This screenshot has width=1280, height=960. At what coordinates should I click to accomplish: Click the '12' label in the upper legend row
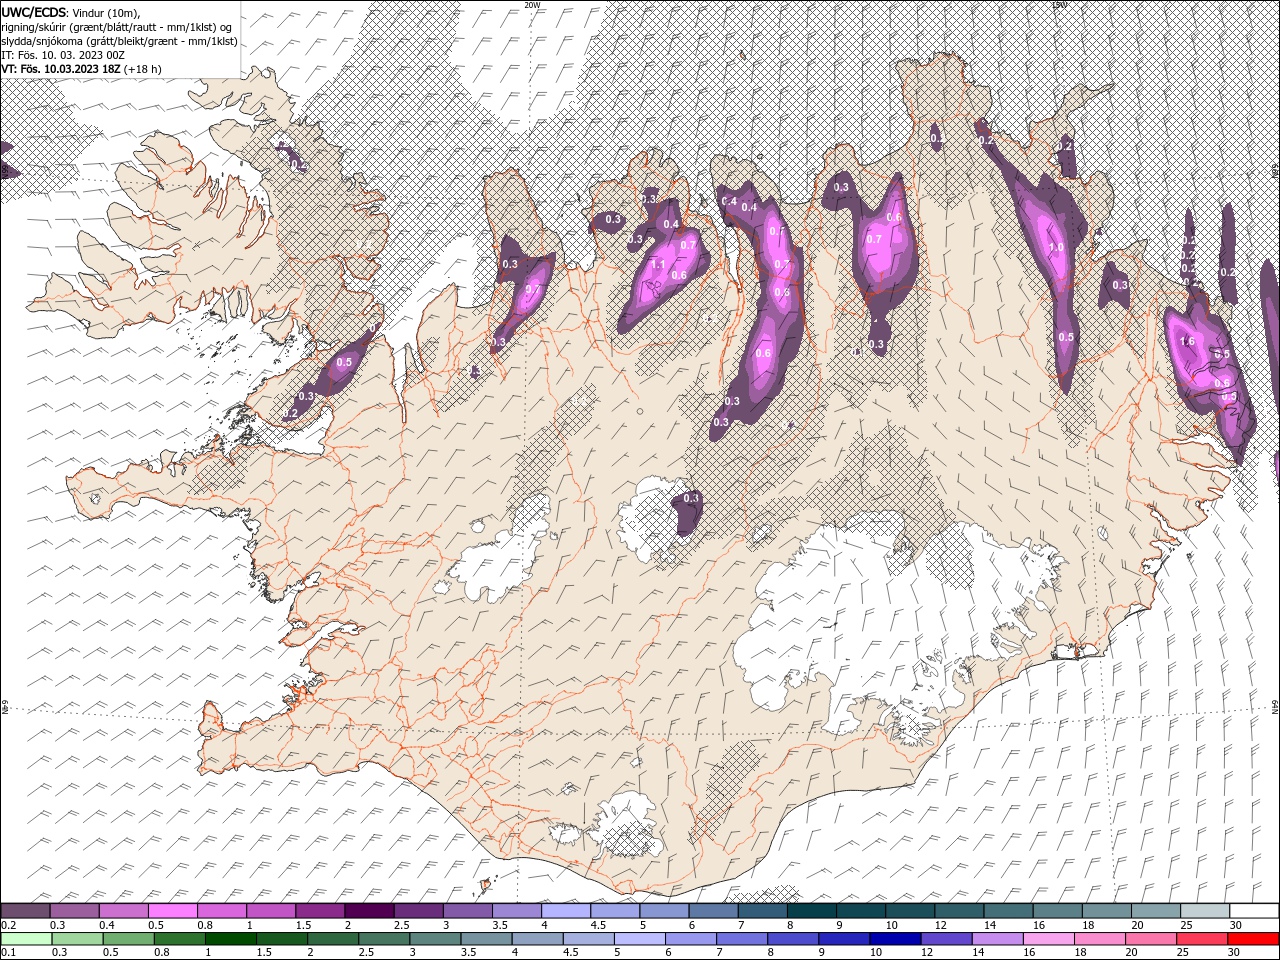point(940,926)
